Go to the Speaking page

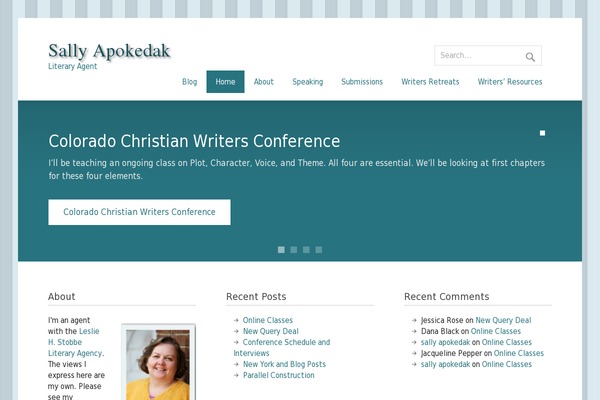tap(308, 82)
